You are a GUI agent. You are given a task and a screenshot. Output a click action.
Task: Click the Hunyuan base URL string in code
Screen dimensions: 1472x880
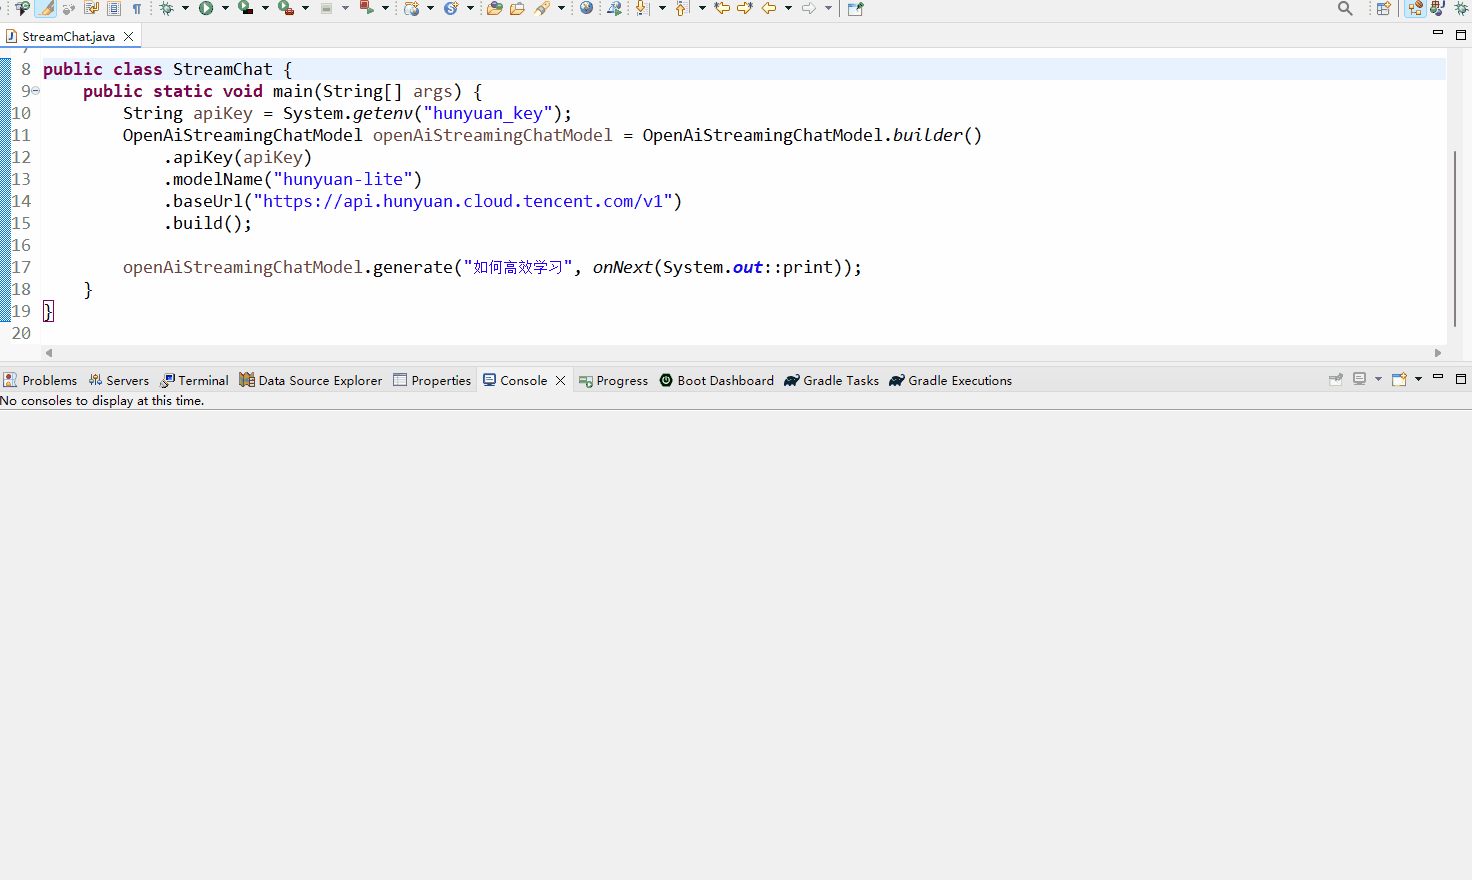tap(463, 201)
